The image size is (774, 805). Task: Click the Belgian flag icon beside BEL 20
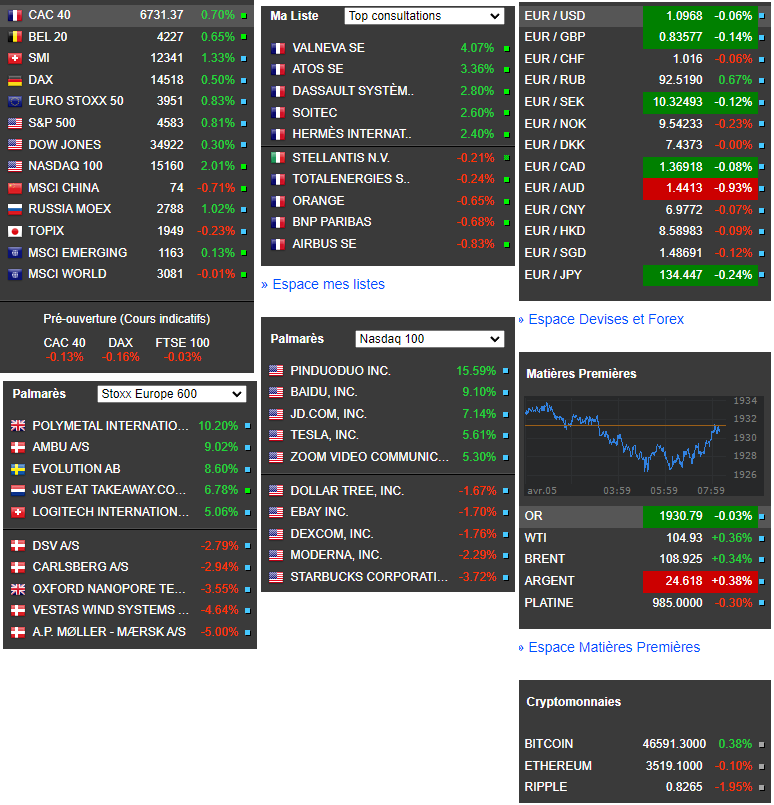(x=15, y=37)
